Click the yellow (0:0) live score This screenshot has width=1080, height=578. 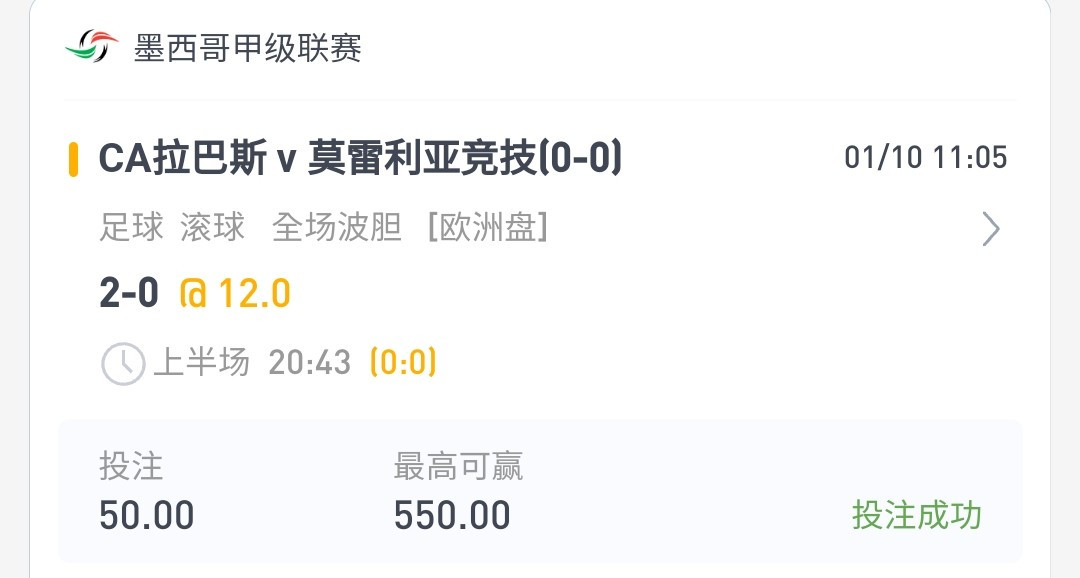(x=403, y=362)
